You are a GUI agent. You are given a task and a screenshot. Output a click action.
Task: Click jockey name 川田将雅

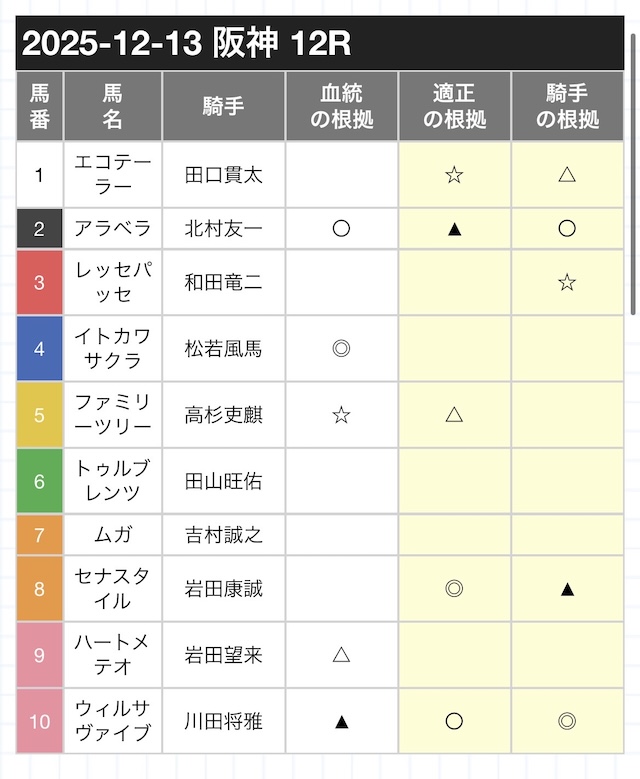point(224,721)
